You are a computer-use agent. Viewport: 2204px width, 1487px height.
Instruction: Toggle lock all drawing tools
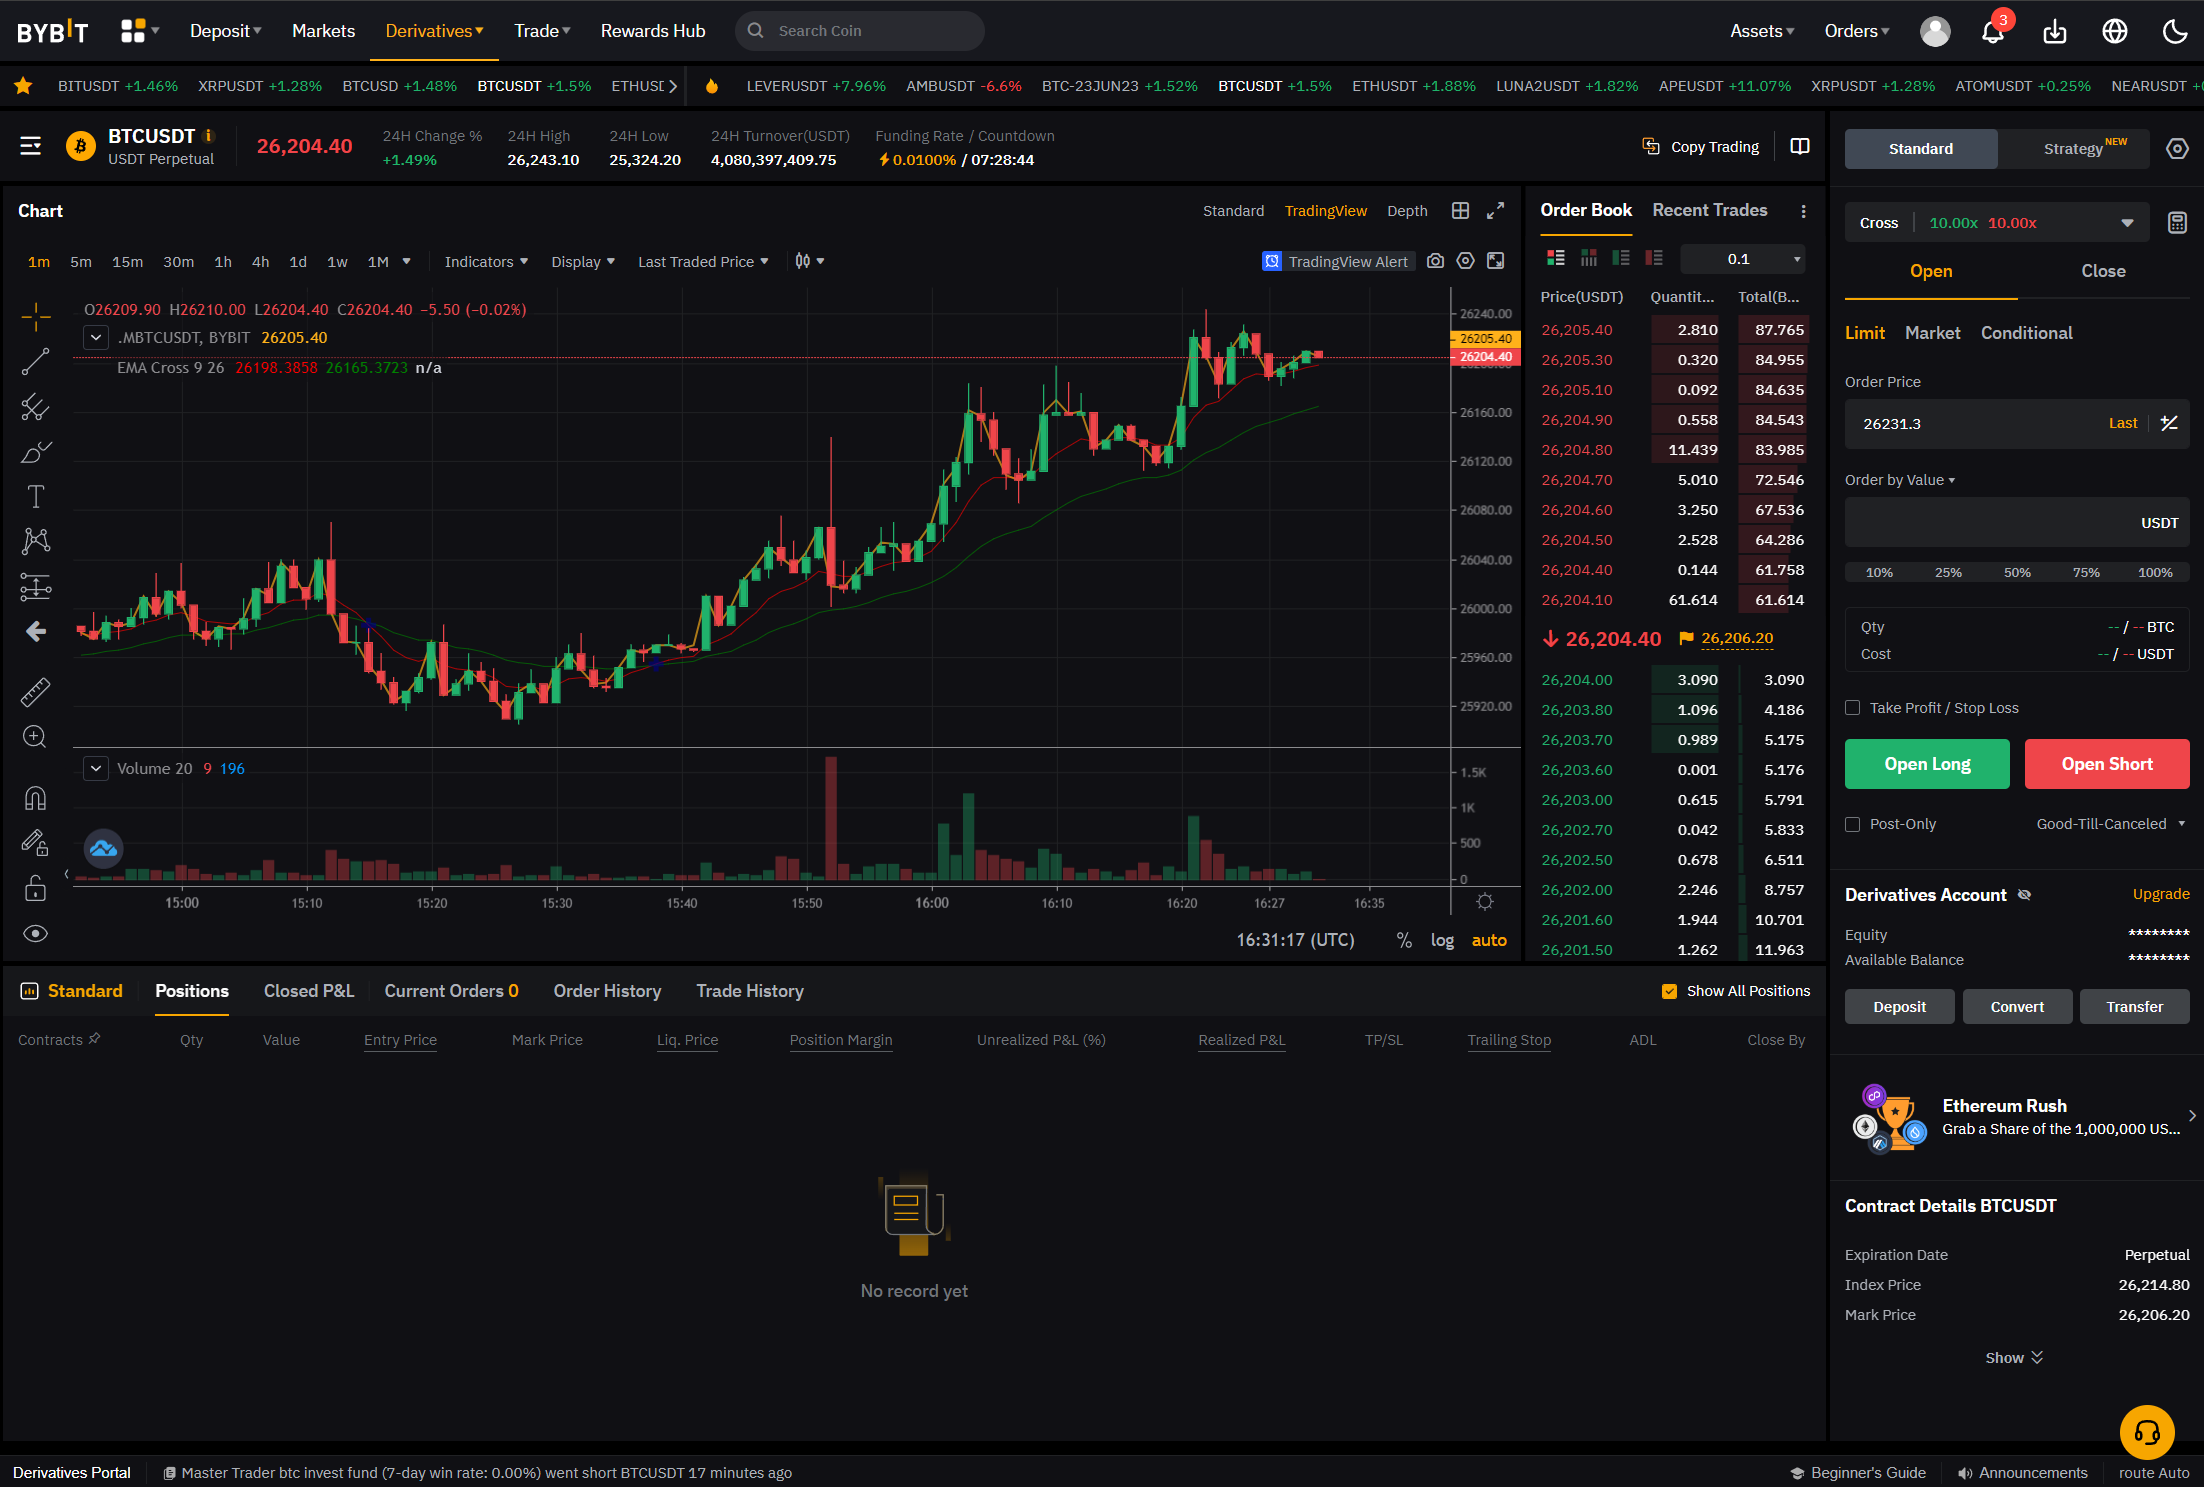click(36, 888)
